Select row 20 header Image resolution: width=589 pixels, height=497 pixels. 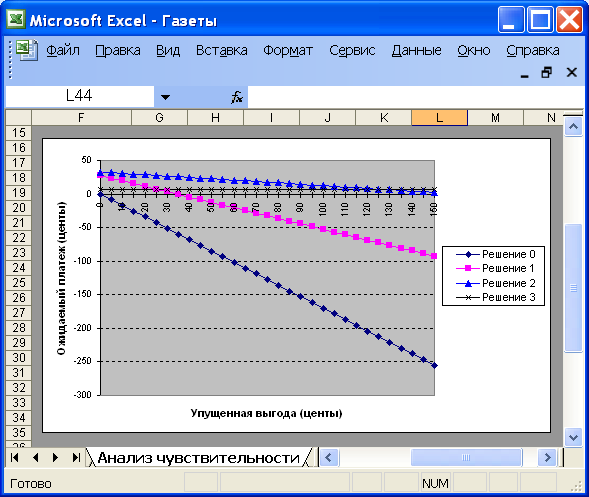(19, 208)
